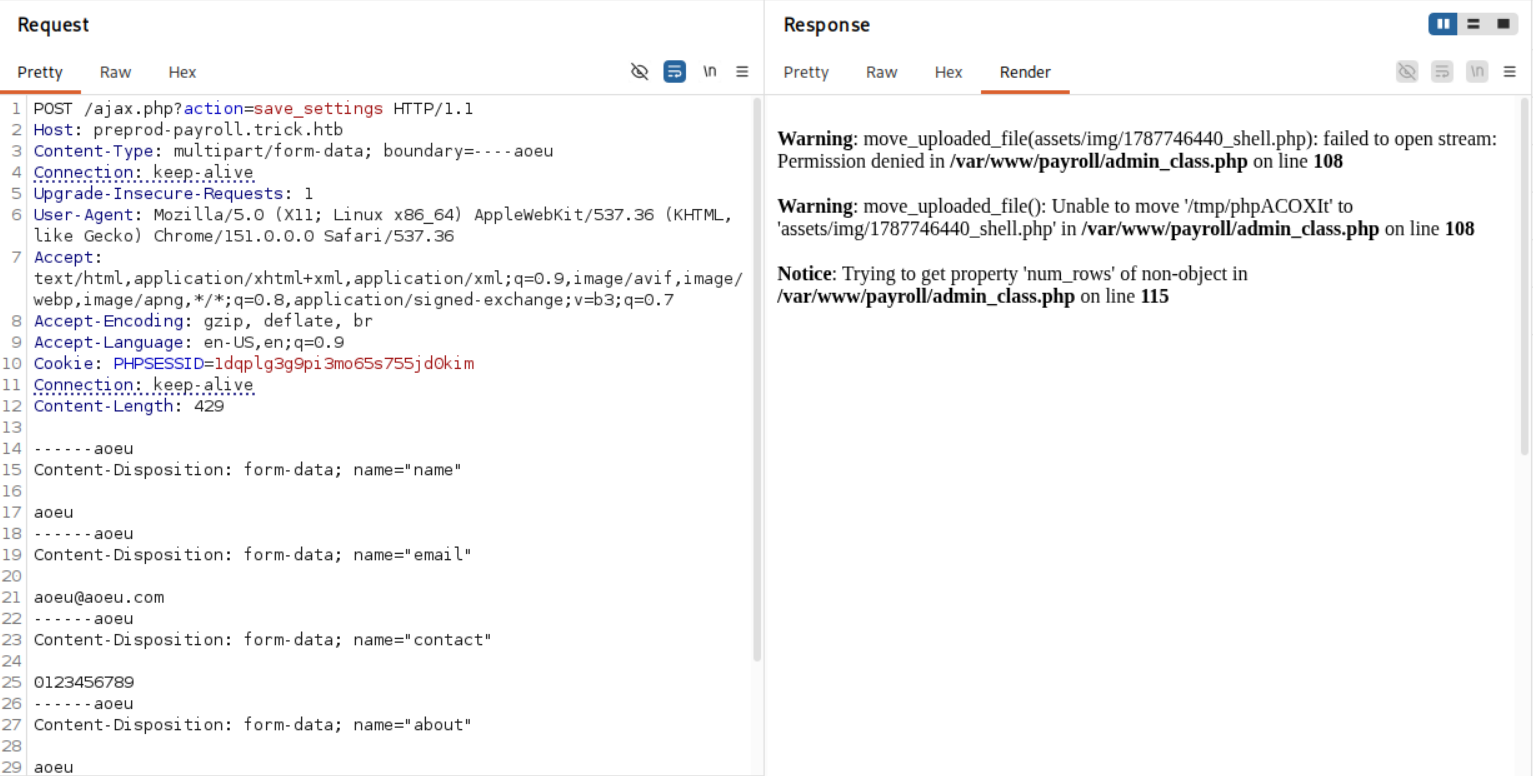
Task: Click the name="contact" Content-Disposition line
Action: point(263,639)
